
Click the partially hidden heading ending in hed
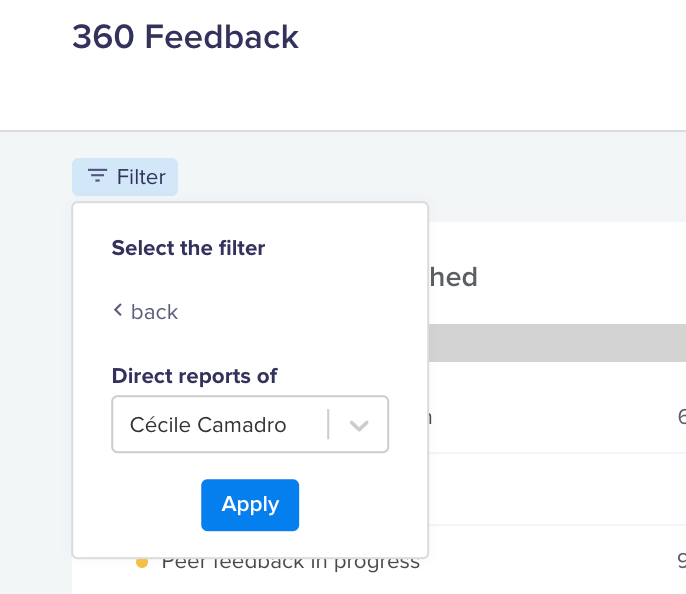point(453,277)
